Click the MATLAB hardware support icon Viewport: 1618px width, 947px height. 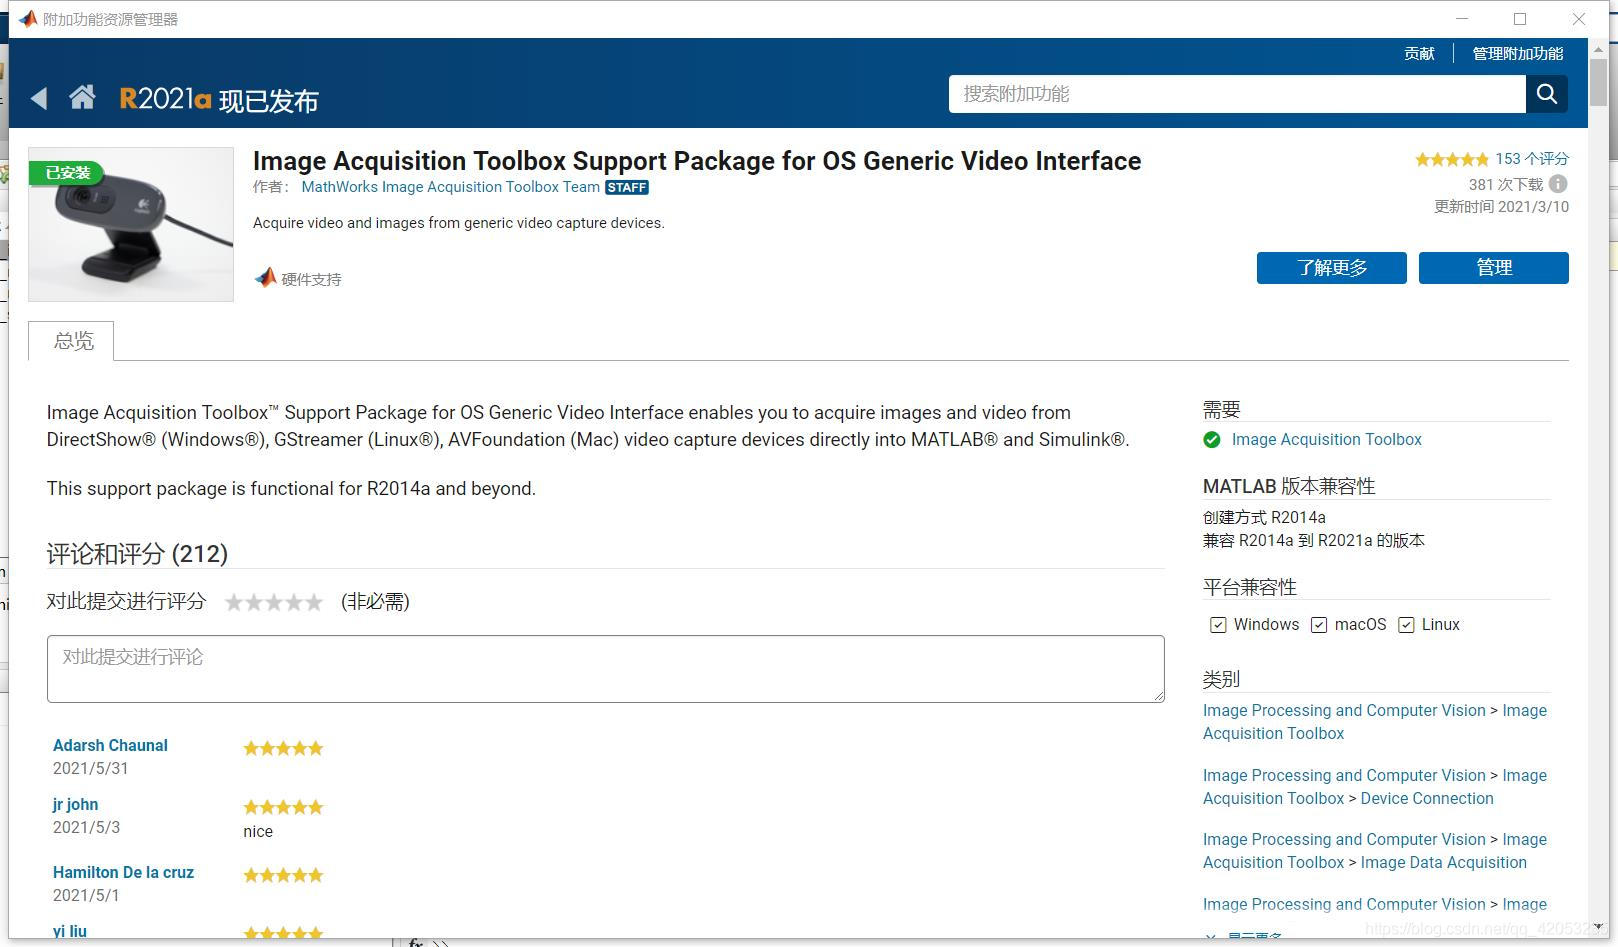click(x=265, y=278)
